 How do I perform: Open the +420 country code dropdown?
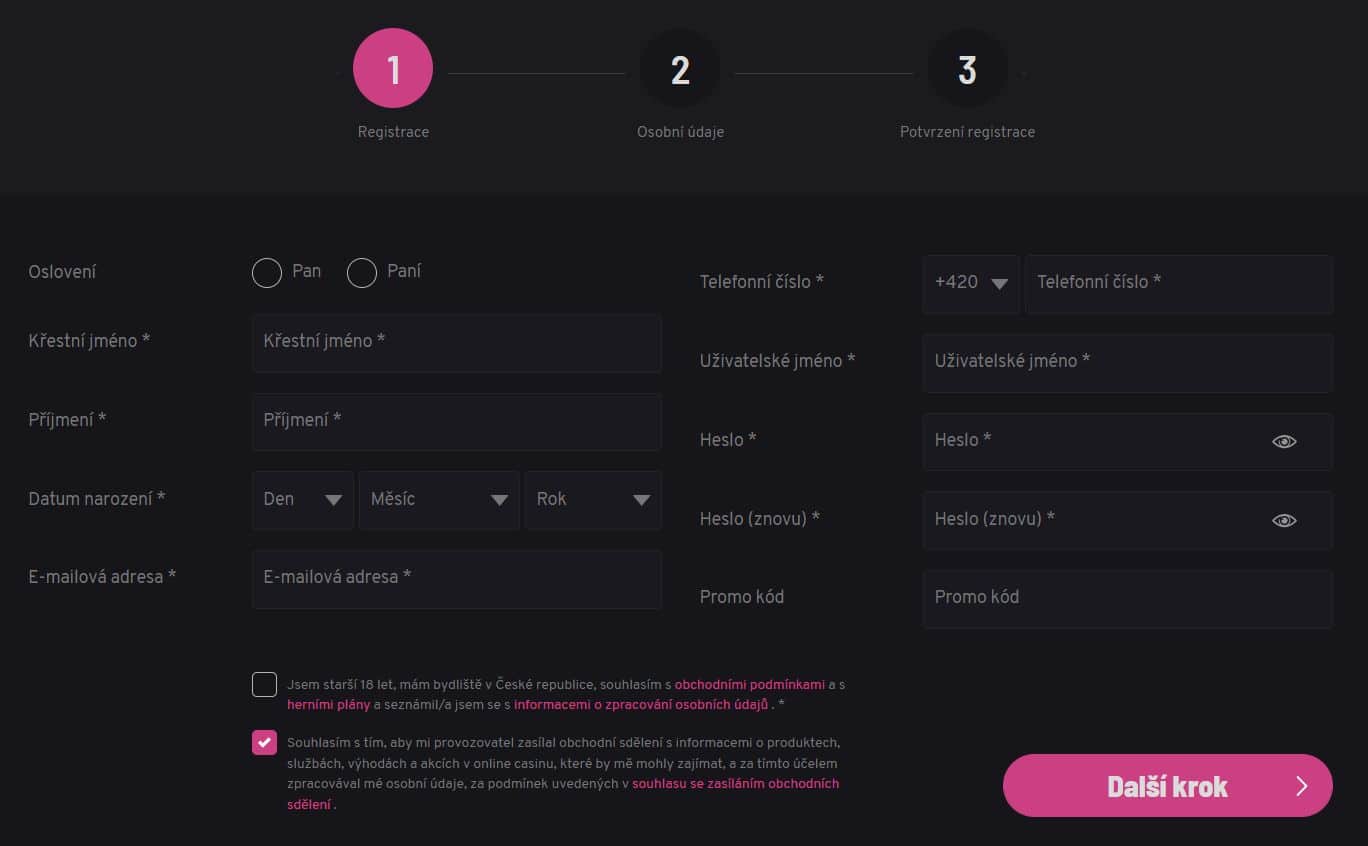971,284
